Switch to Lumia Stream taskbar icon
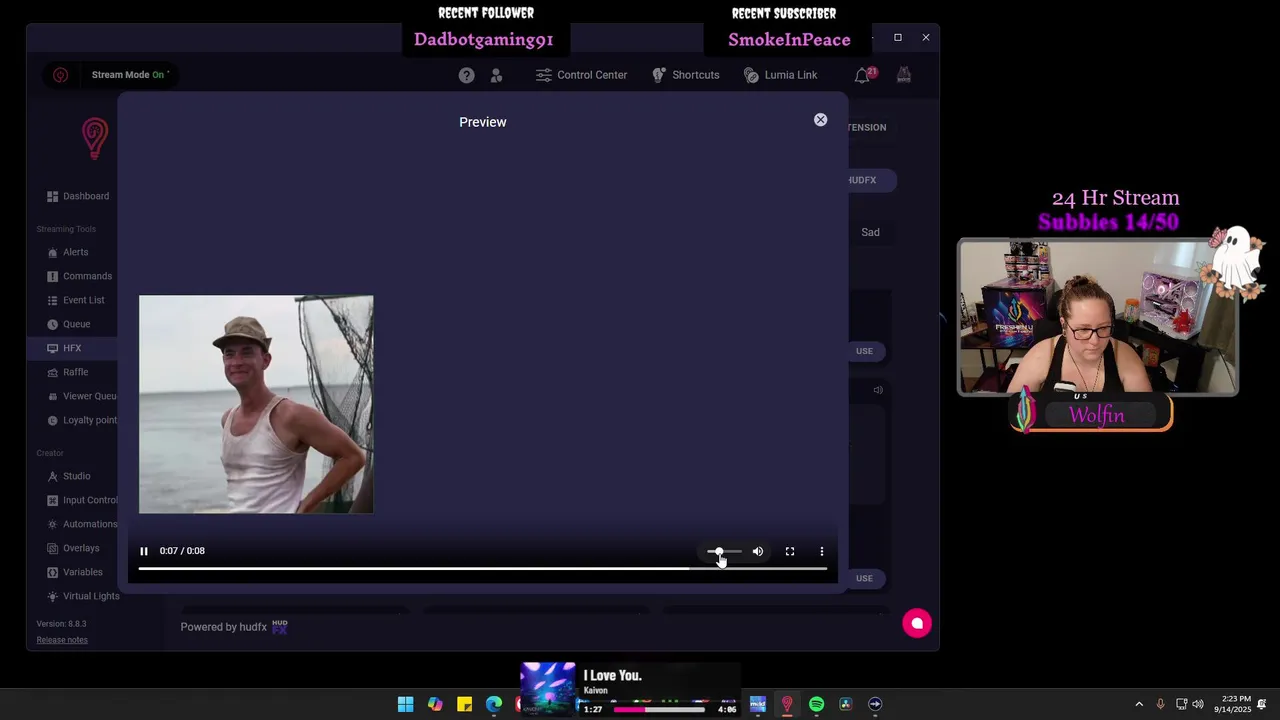The image size is (1280, 720). click(x=787, y=704)
